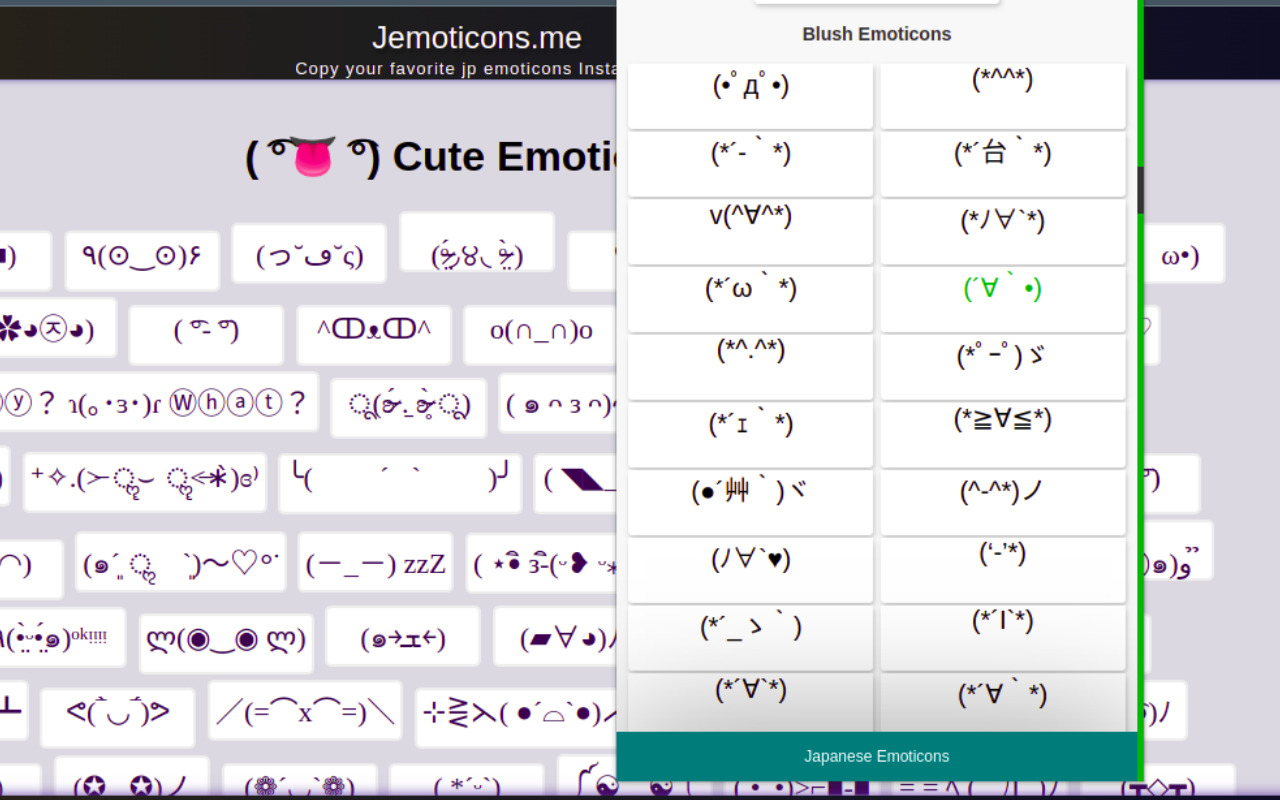Choose the (*´ω`*) emoticon
This screenshot has width=1280, height=800.
click(x=750, y=299)
